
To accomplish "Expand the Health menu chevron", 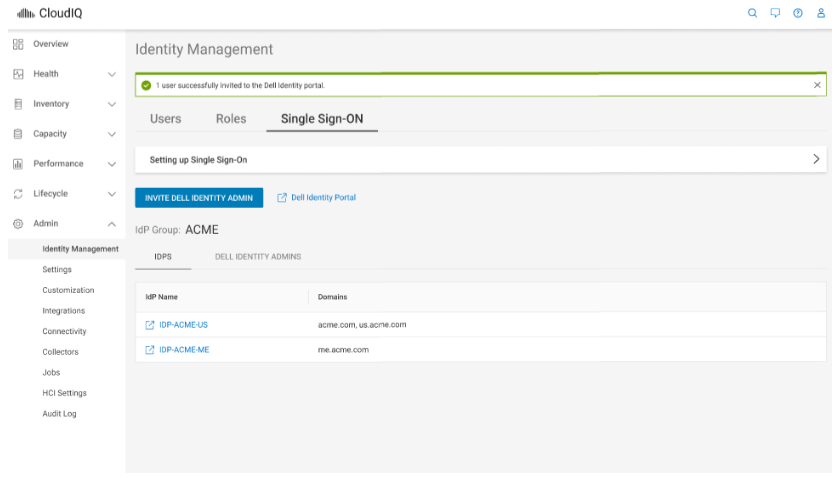I will (x=111, y=74).
